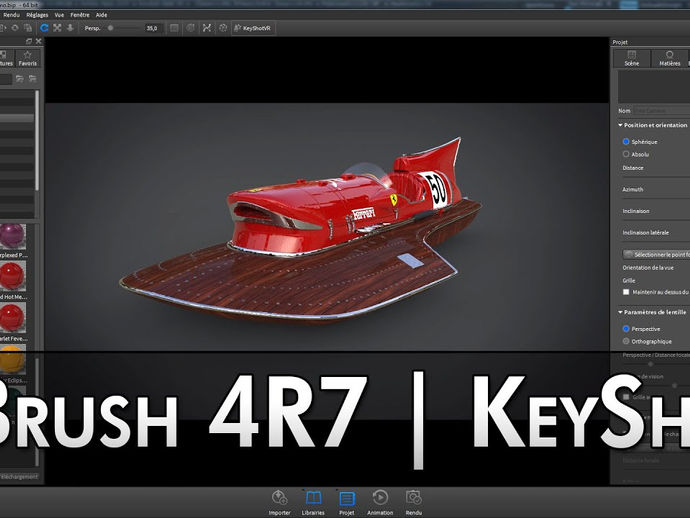This screenshot has height=518, width=690.
Task: Select the Absolu radio button
Action: point(626,154)
